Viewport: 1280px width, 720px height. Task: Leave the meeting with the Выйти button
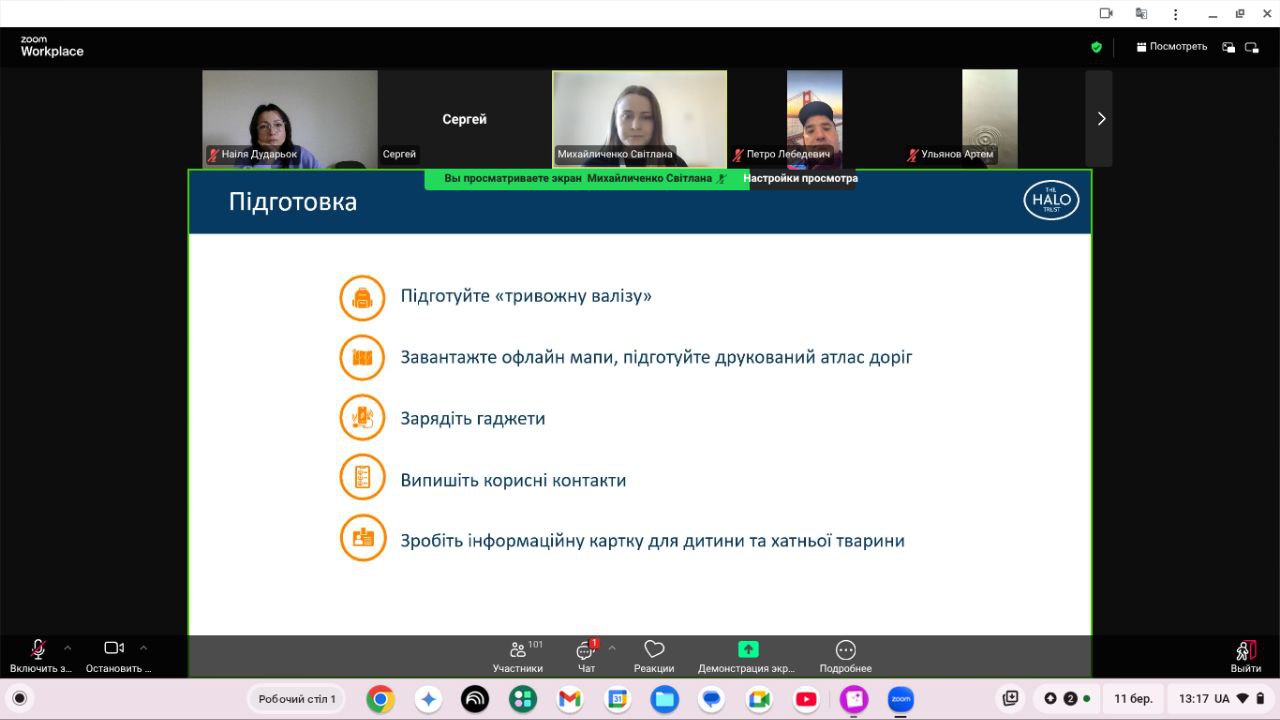coord(1245,656)
